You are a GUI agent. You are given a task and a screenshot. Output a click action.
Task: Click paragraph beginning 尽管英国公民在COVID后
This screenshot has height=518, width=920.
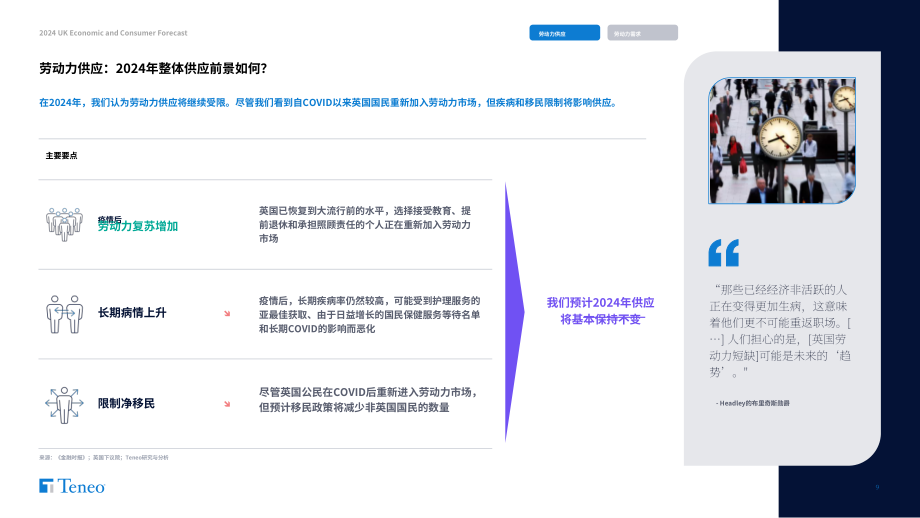368,399
